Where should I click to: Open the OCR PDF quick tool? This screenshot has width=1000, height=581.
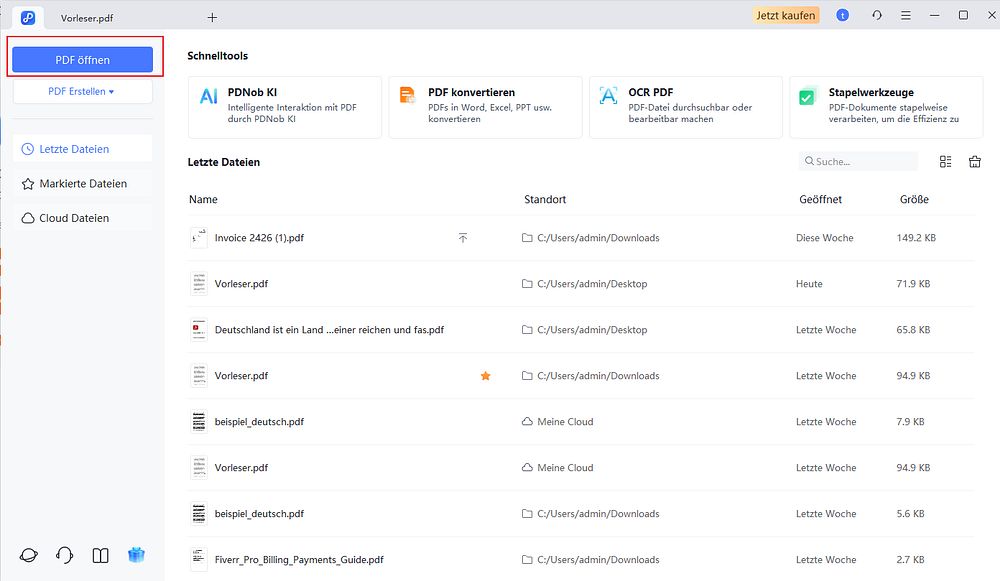[686, 107]
